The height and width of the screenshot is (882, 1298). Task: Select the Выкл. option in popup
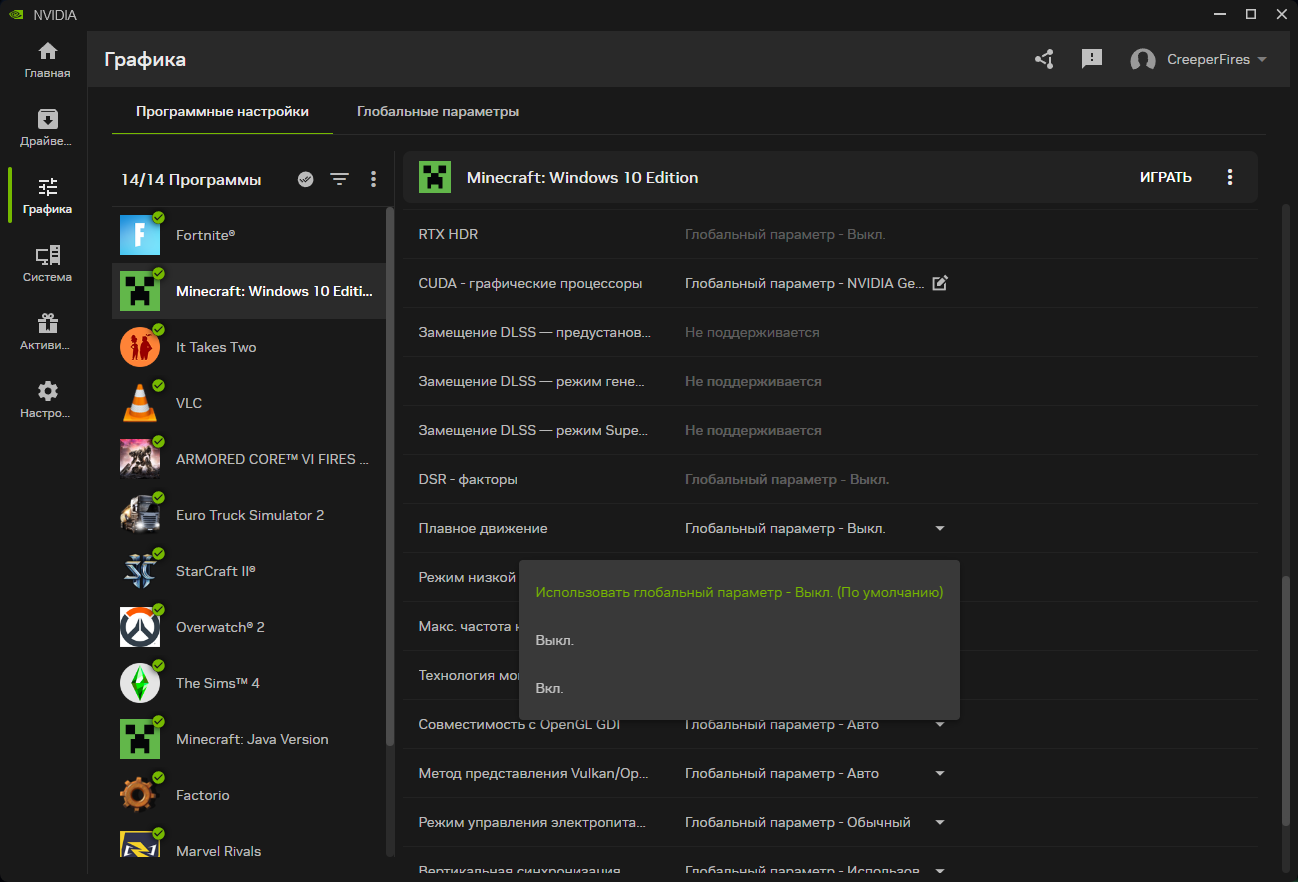(555, 640)
